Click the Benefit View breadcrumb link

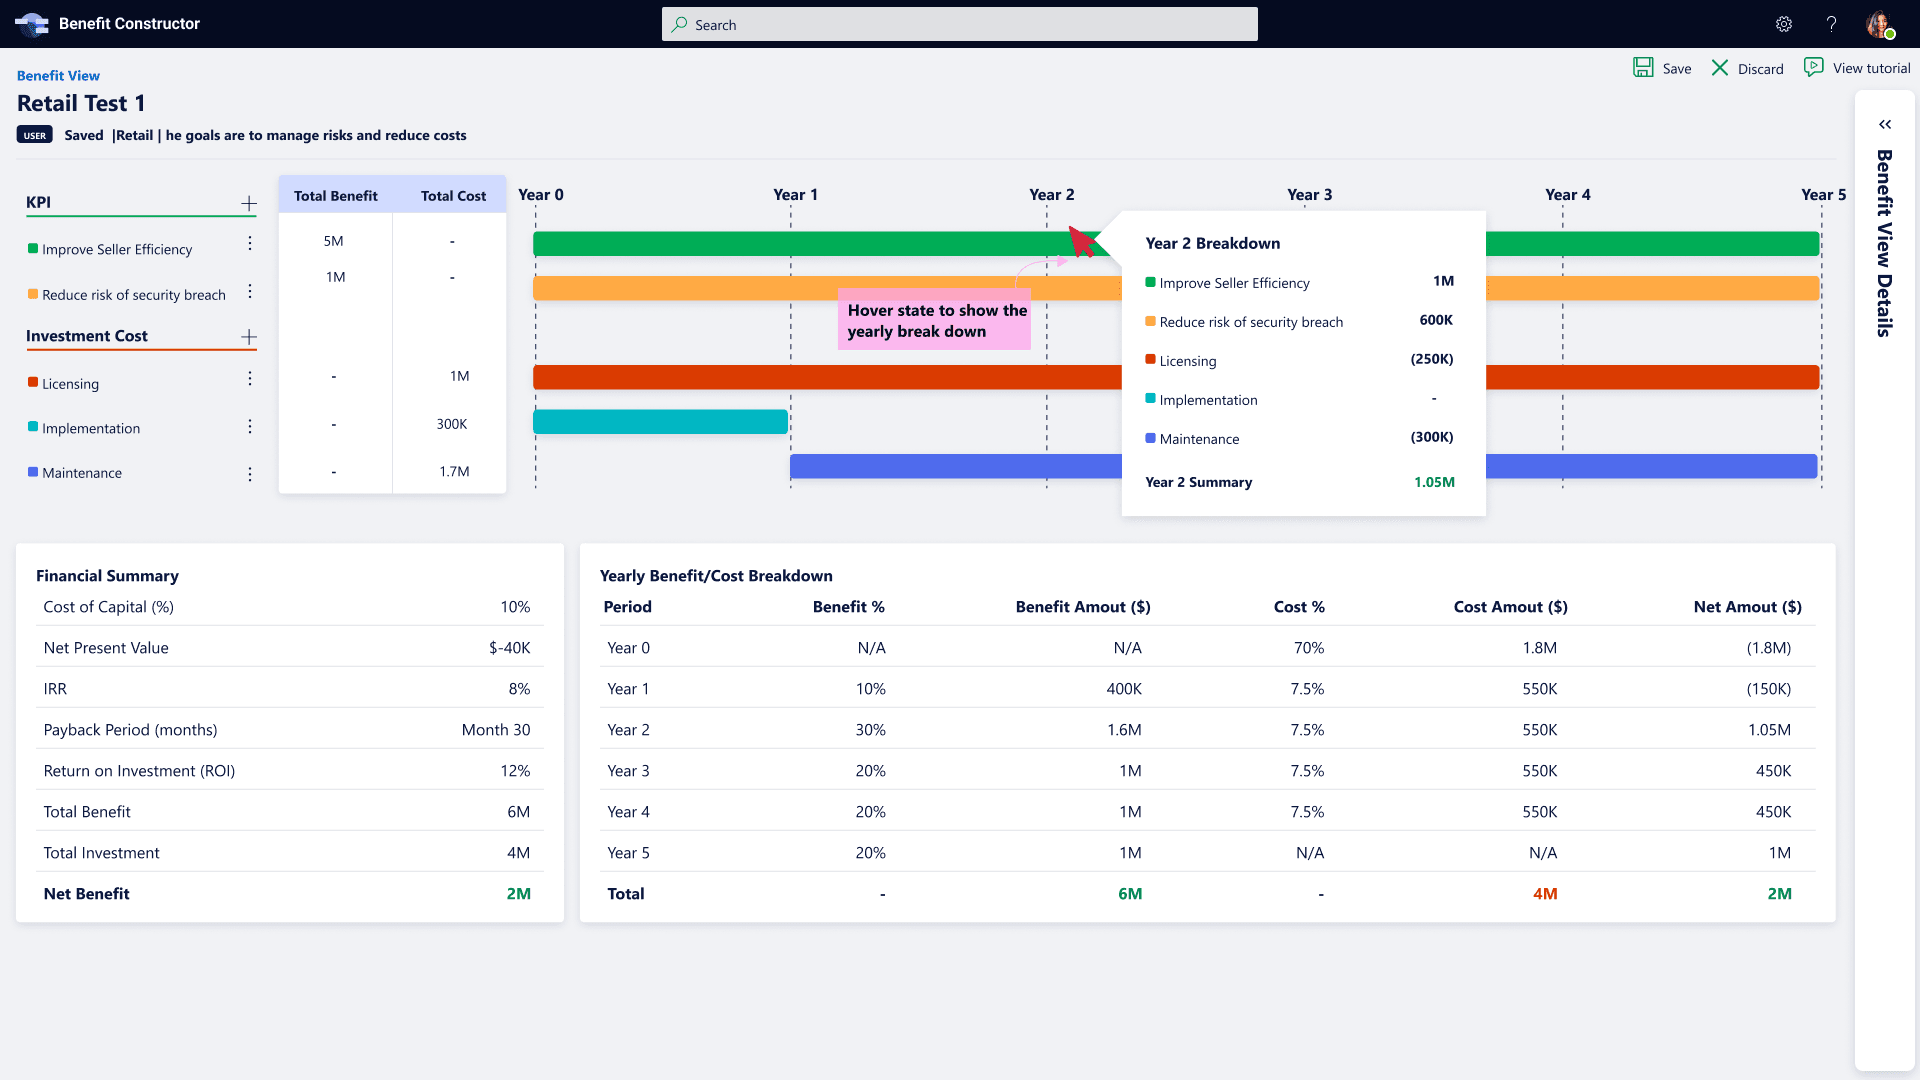pos(58,76)
